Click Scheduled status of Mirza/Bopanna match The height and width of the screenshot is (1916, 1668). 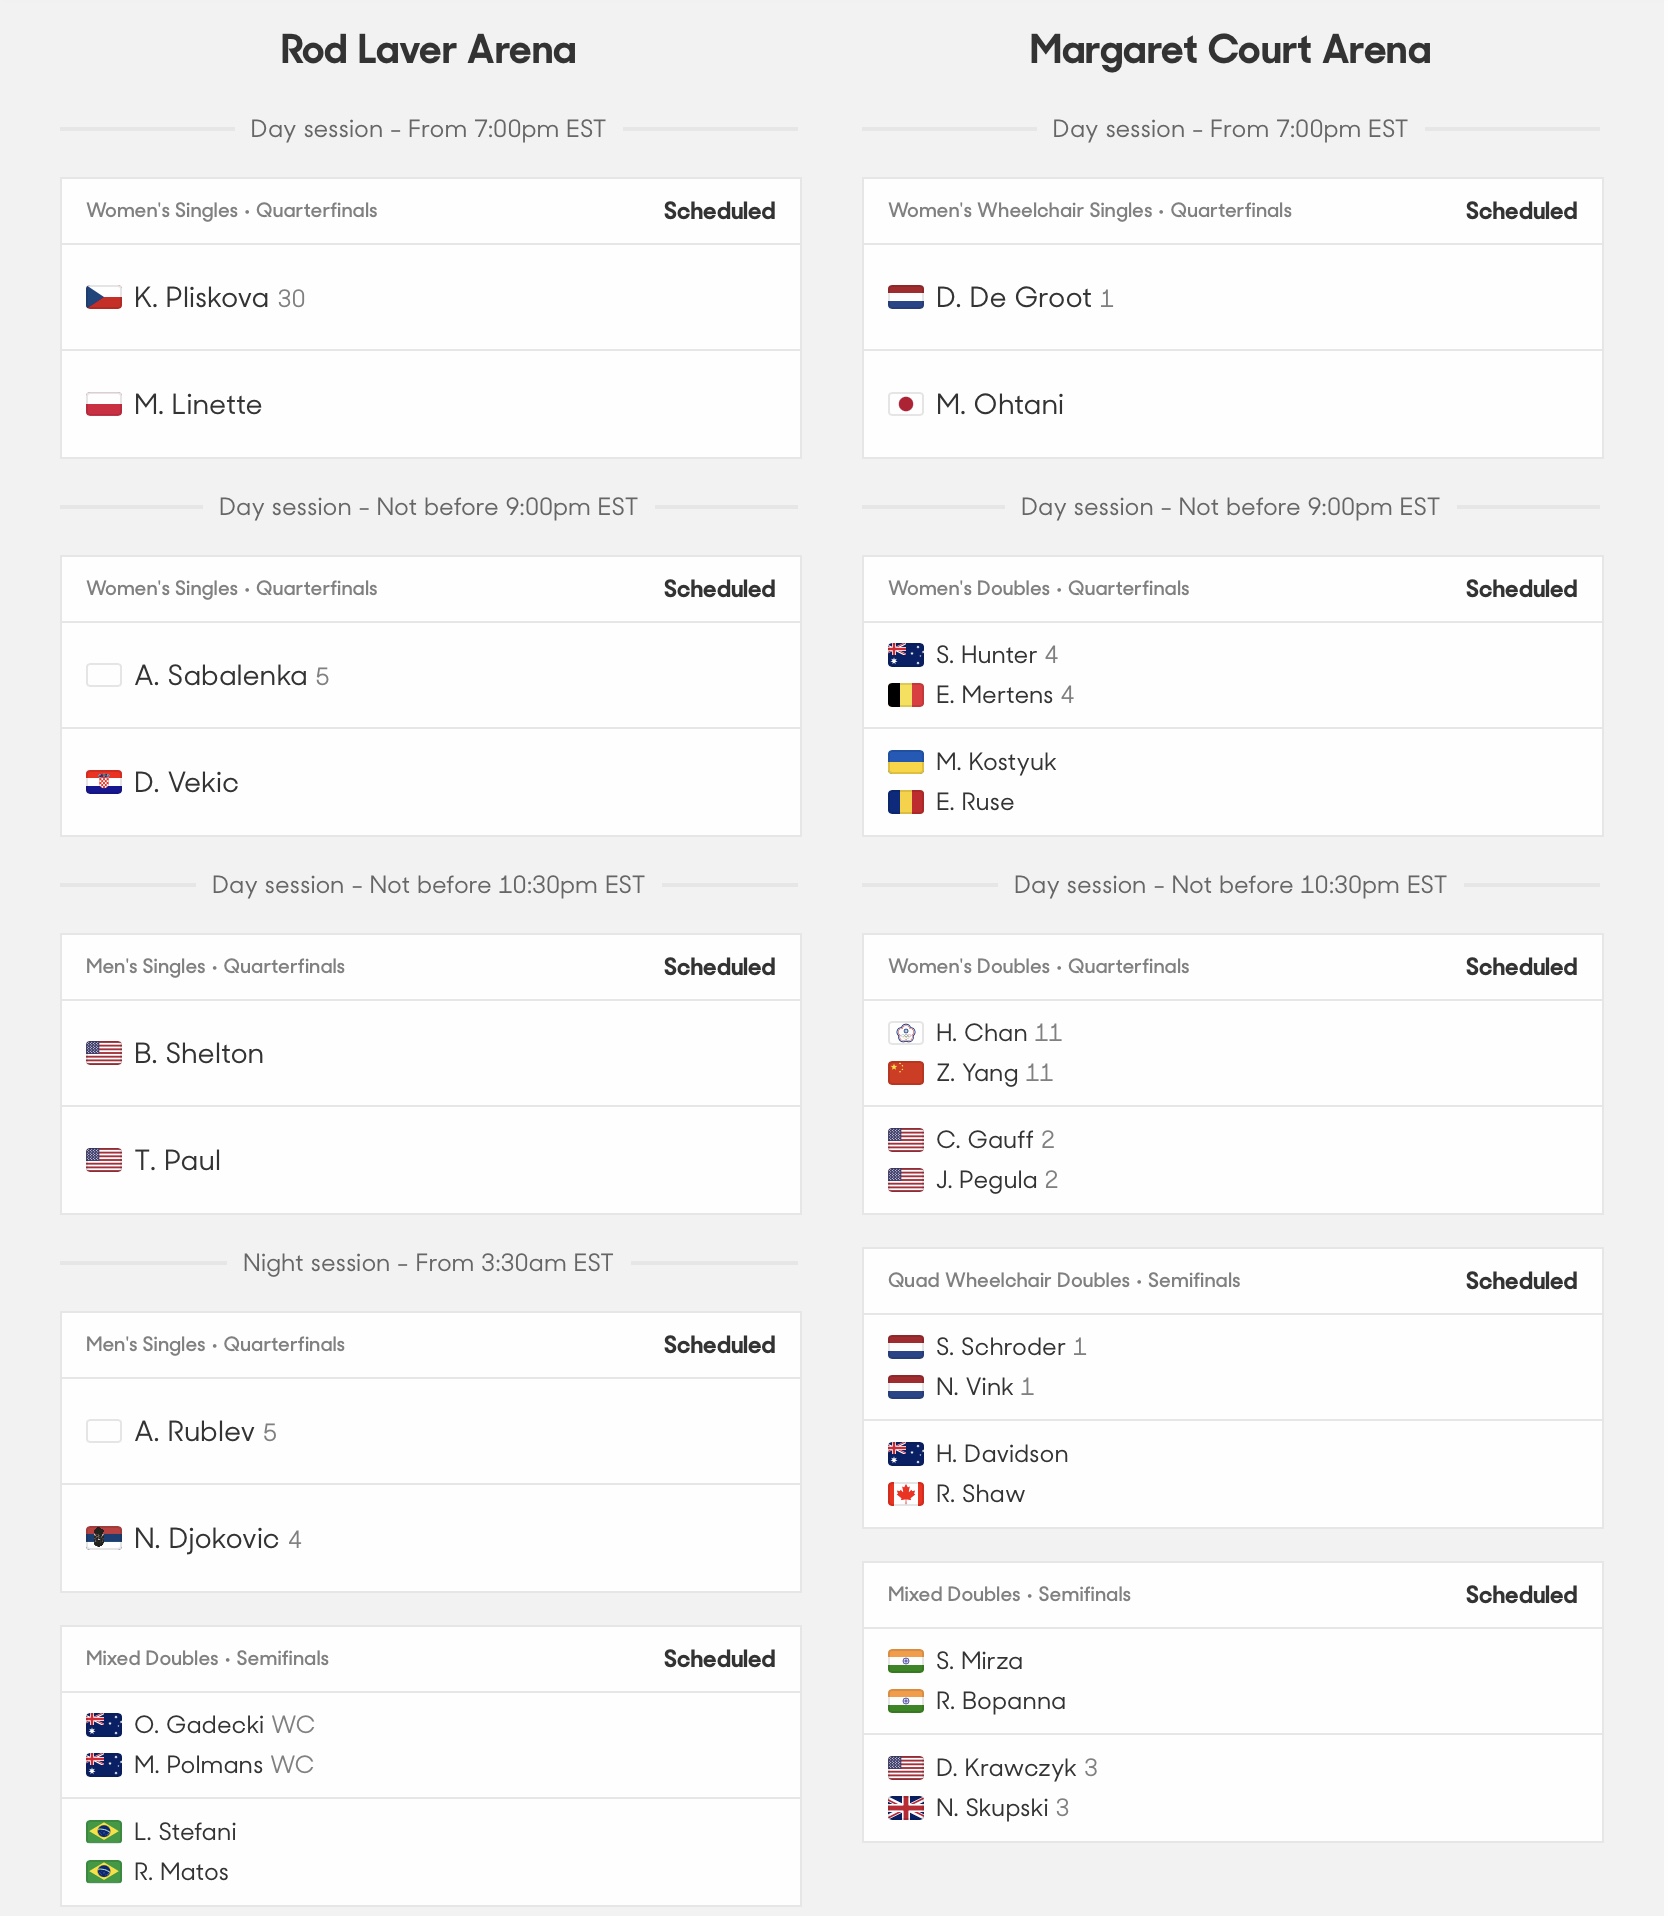pos(1522,1595)
